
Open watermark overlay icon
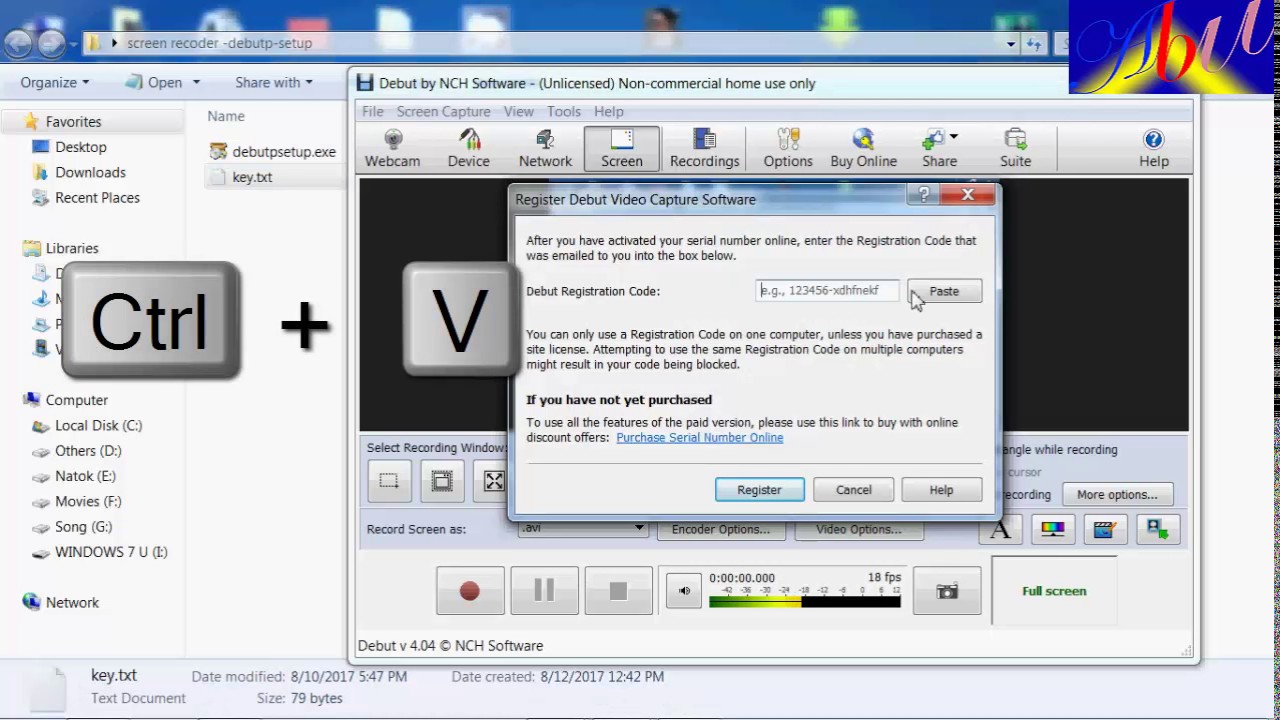(1157, 530)
